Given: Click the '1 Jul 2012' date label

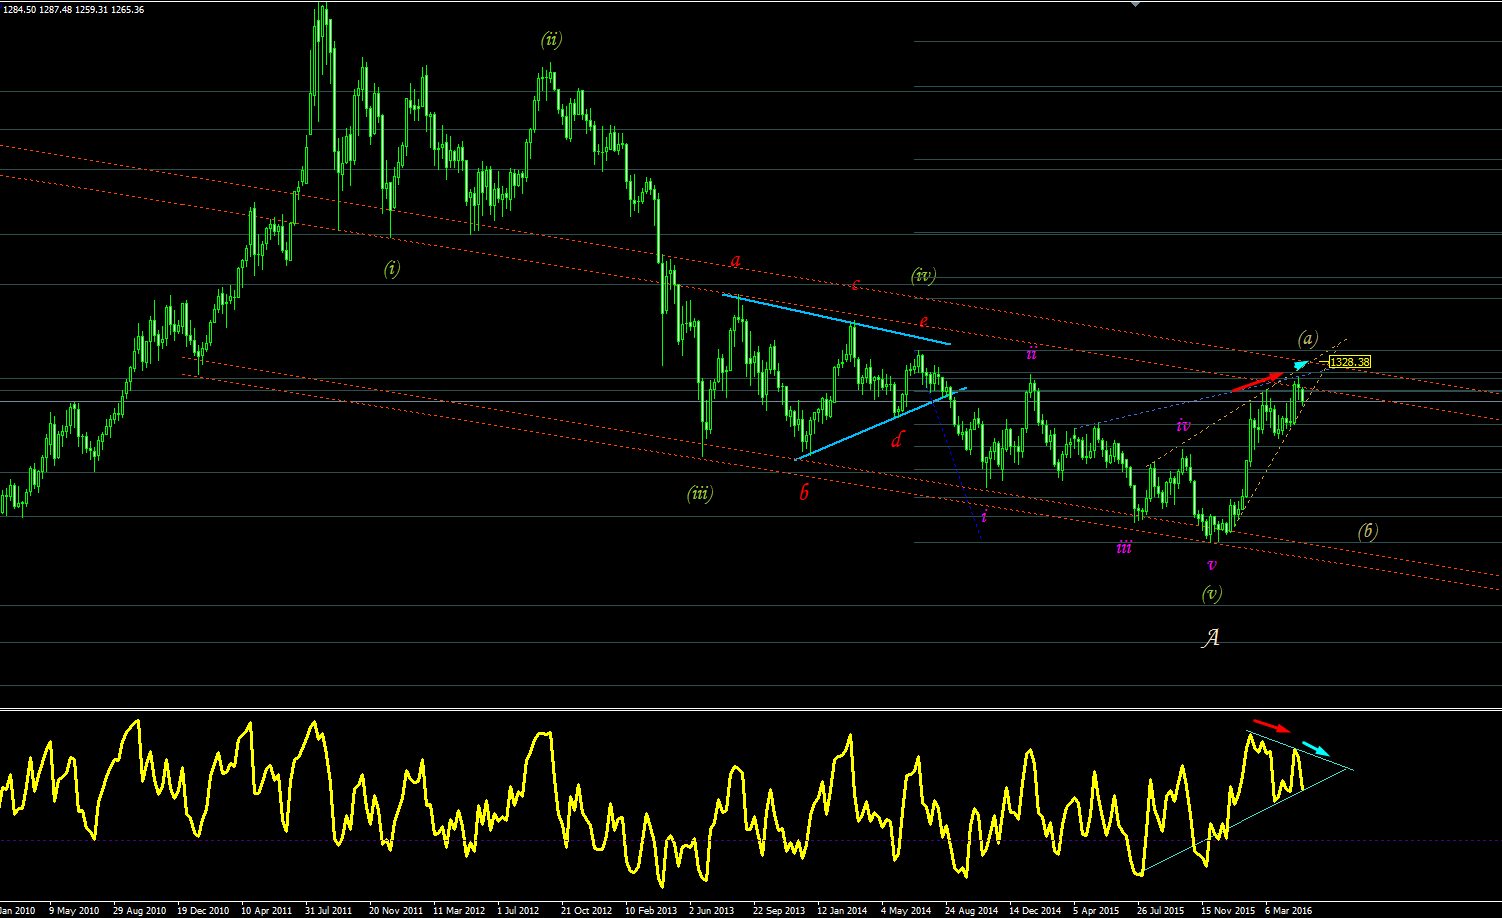Looking at the screenshot, I should (x=518, y=911).
